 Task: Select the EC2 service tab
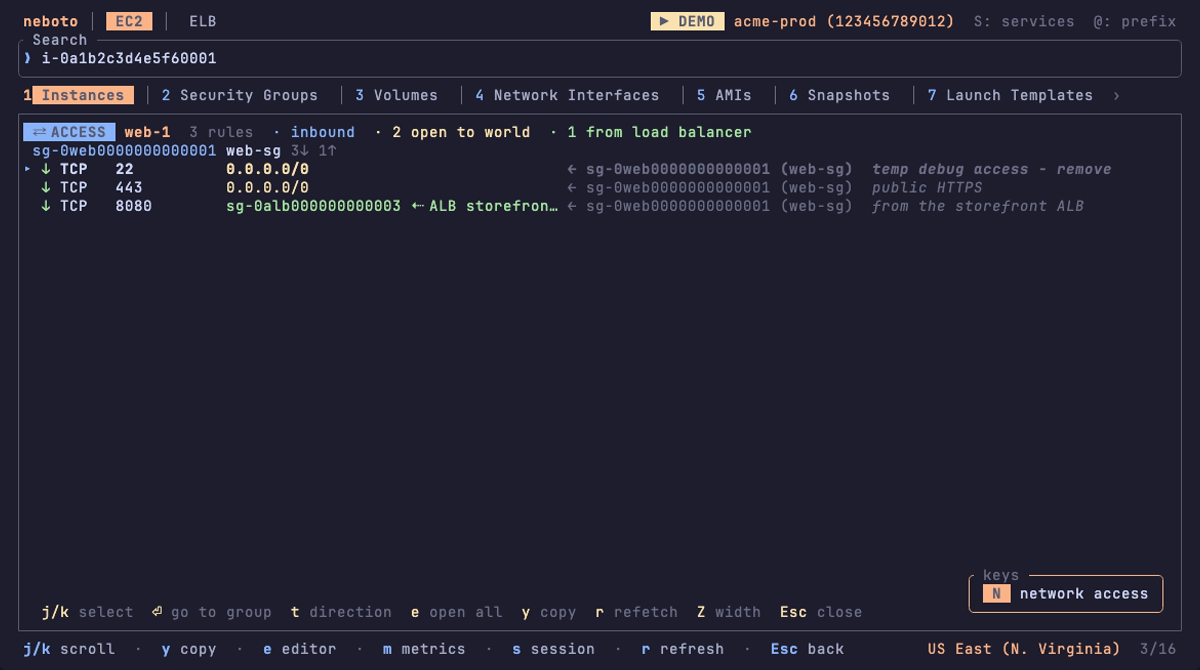click(x=129, y=21)
